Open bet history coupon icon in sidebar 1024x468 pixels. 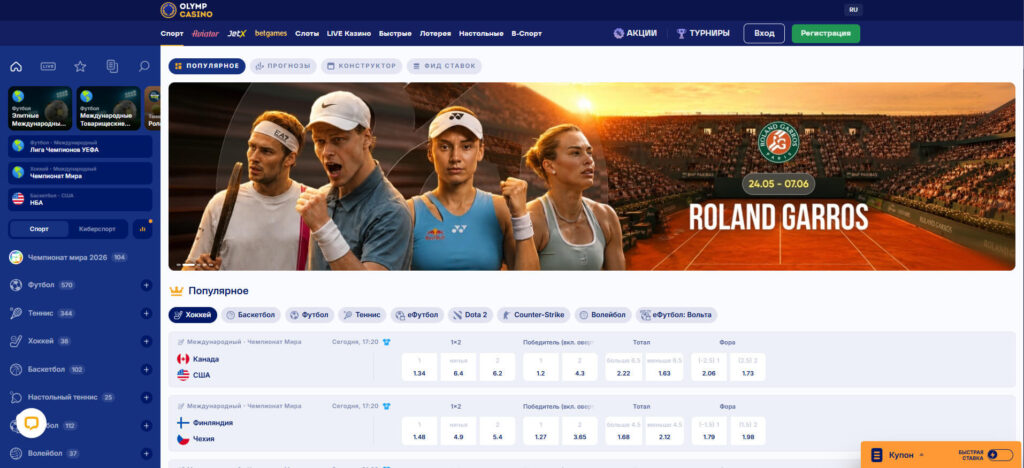pyautogui.click(x=112, y=66)
